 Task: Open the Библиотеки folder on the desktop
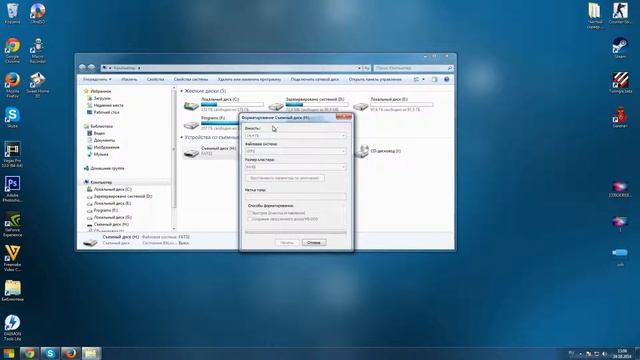pyautogui.click(x=12, y=291)
